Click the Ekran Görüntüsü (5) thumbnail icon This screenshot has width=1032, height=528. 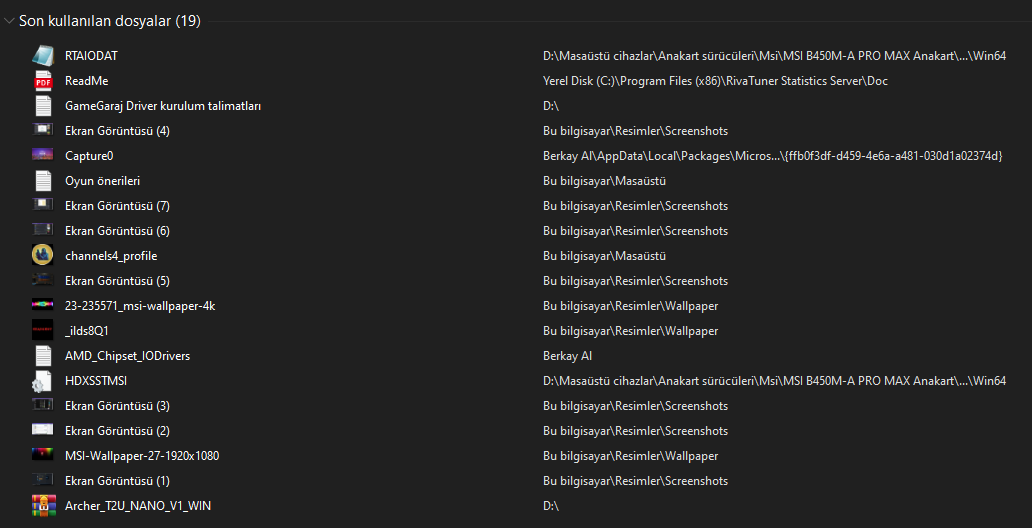click(x=43, y=280)
